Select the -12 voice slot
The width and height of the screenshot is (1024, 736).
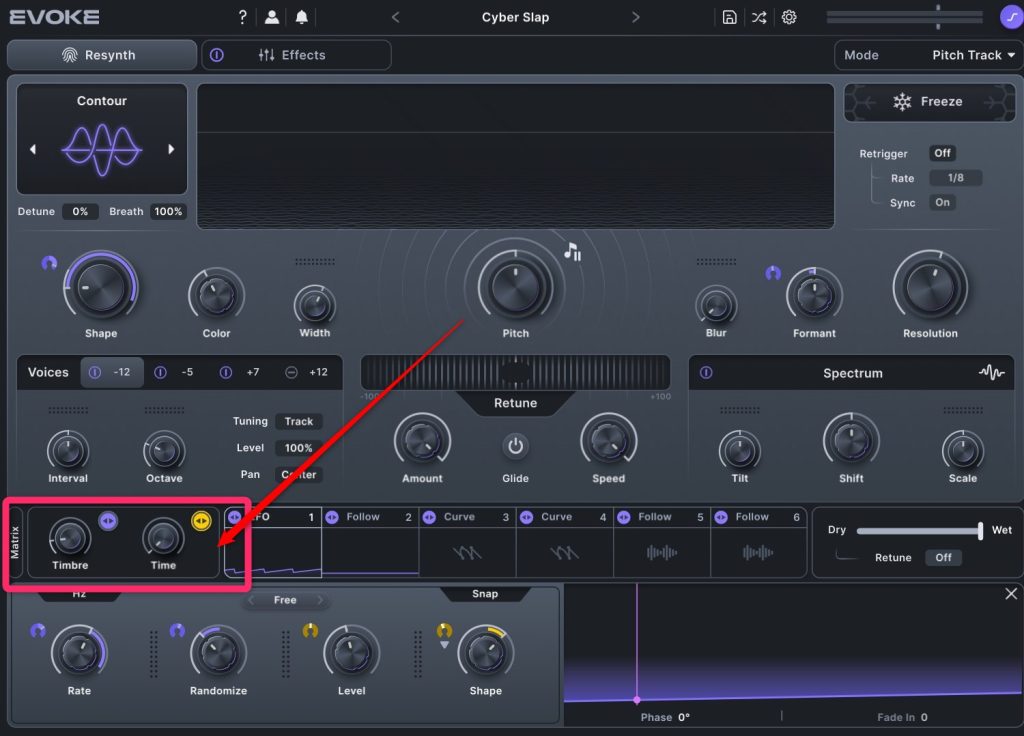pos(112,372)
